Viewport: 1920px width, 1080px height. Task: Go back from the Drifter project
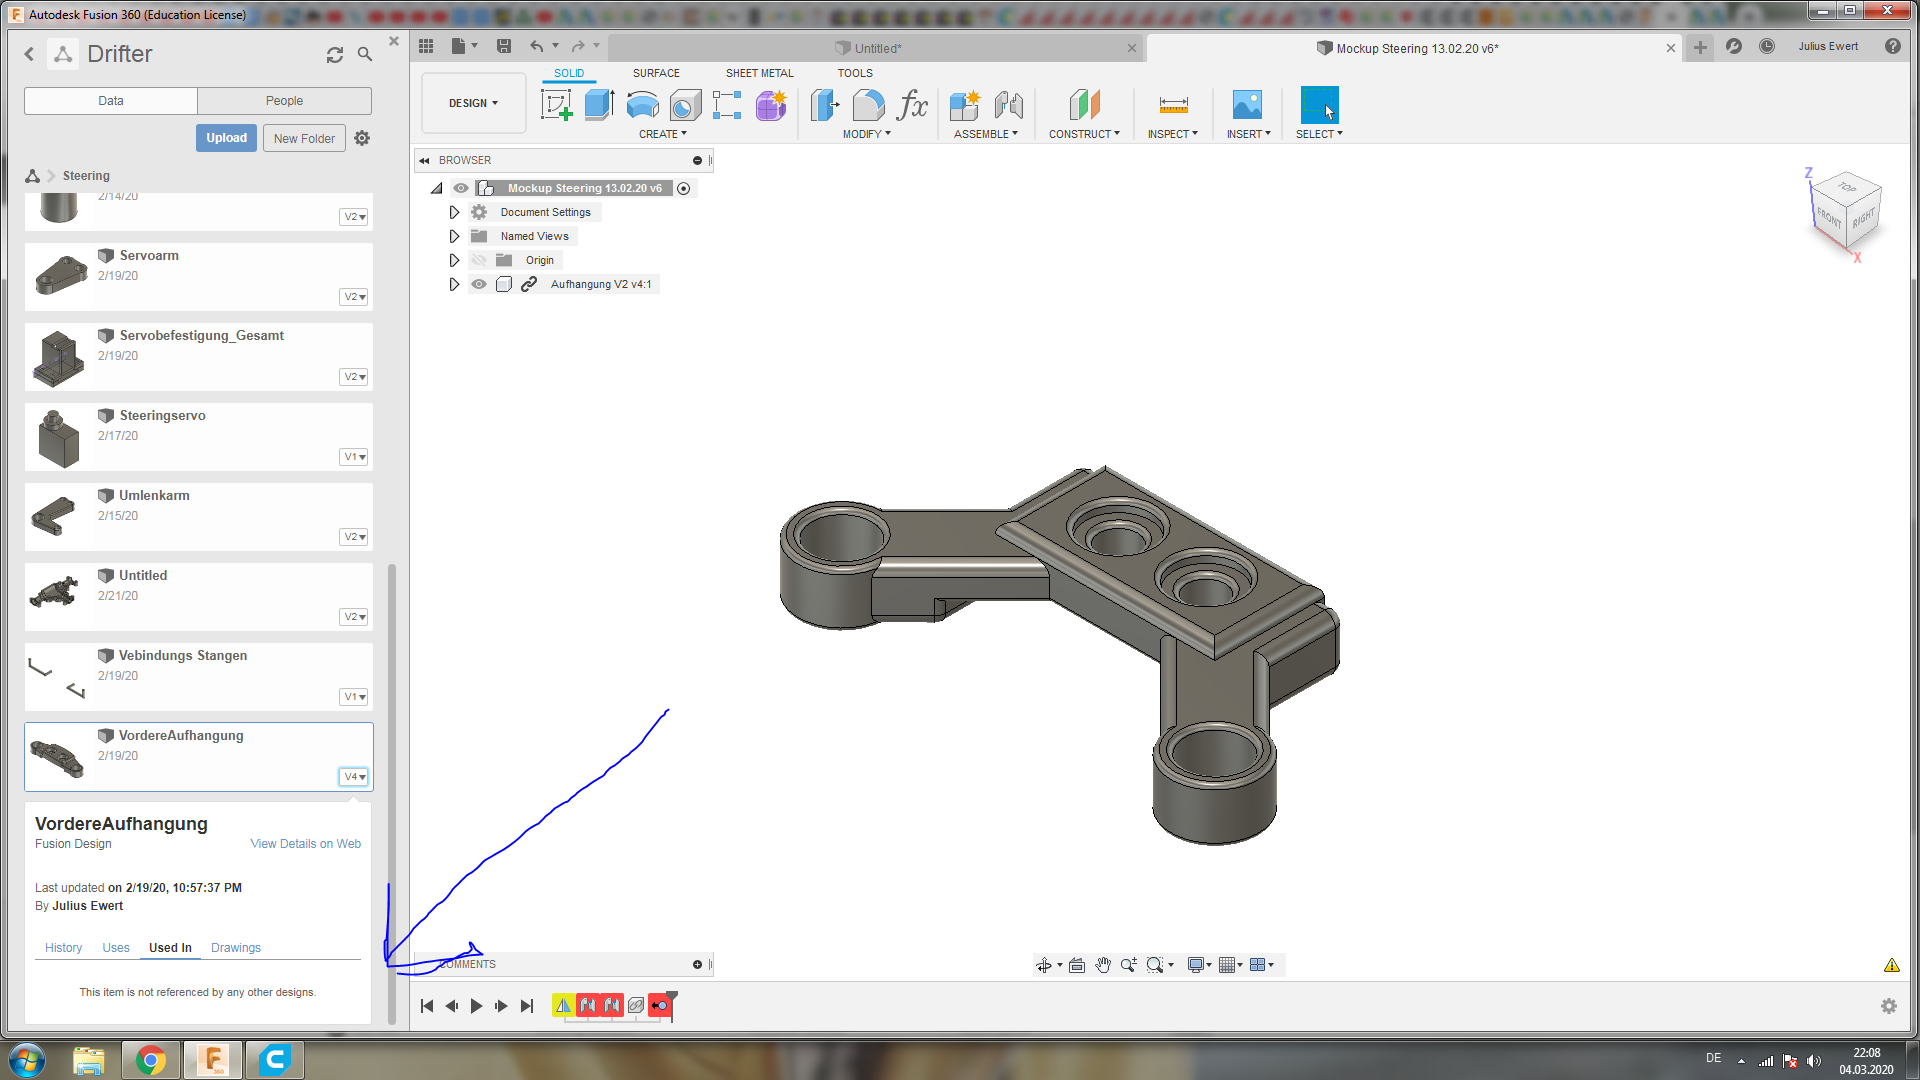coord(29,54)
